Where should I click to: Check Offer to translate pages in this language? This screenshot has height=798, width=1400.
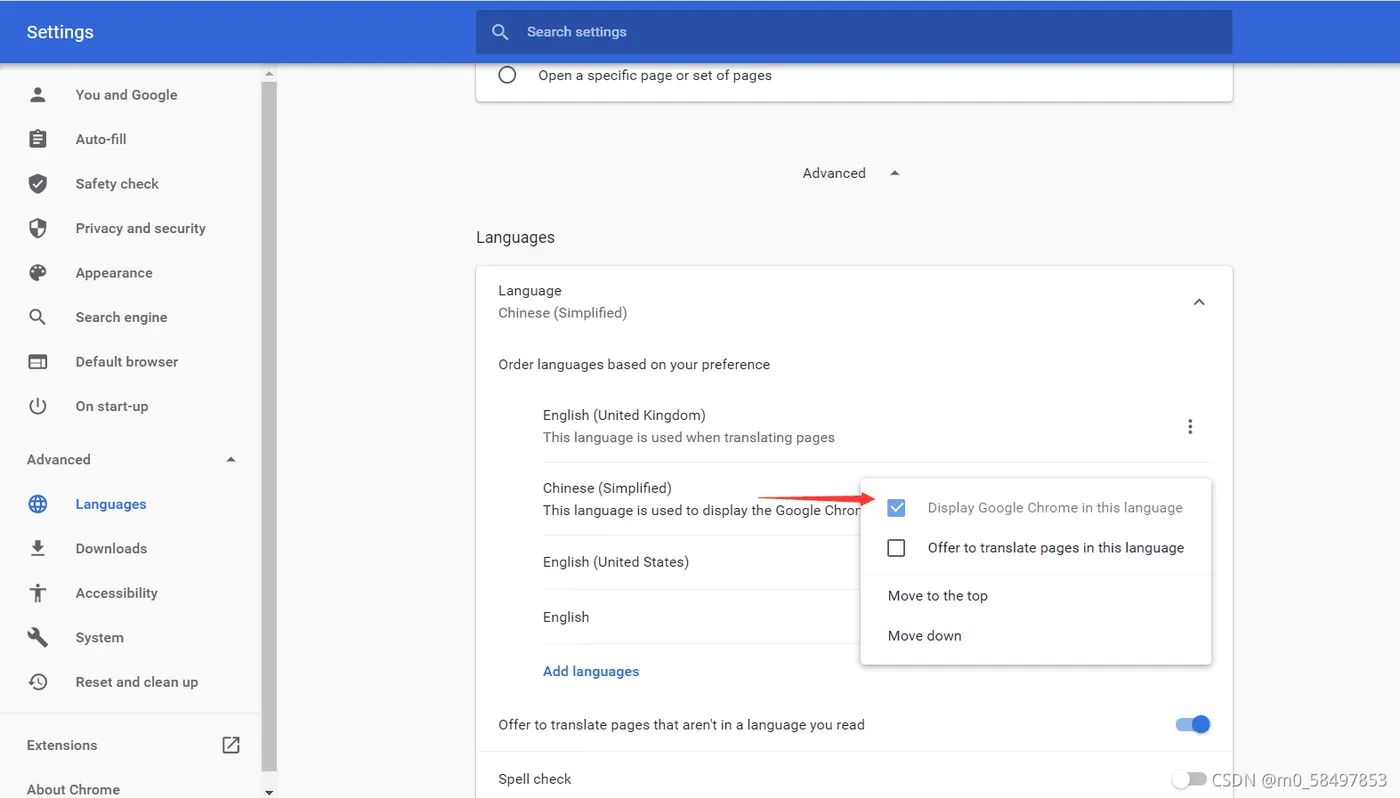point(896,548)
